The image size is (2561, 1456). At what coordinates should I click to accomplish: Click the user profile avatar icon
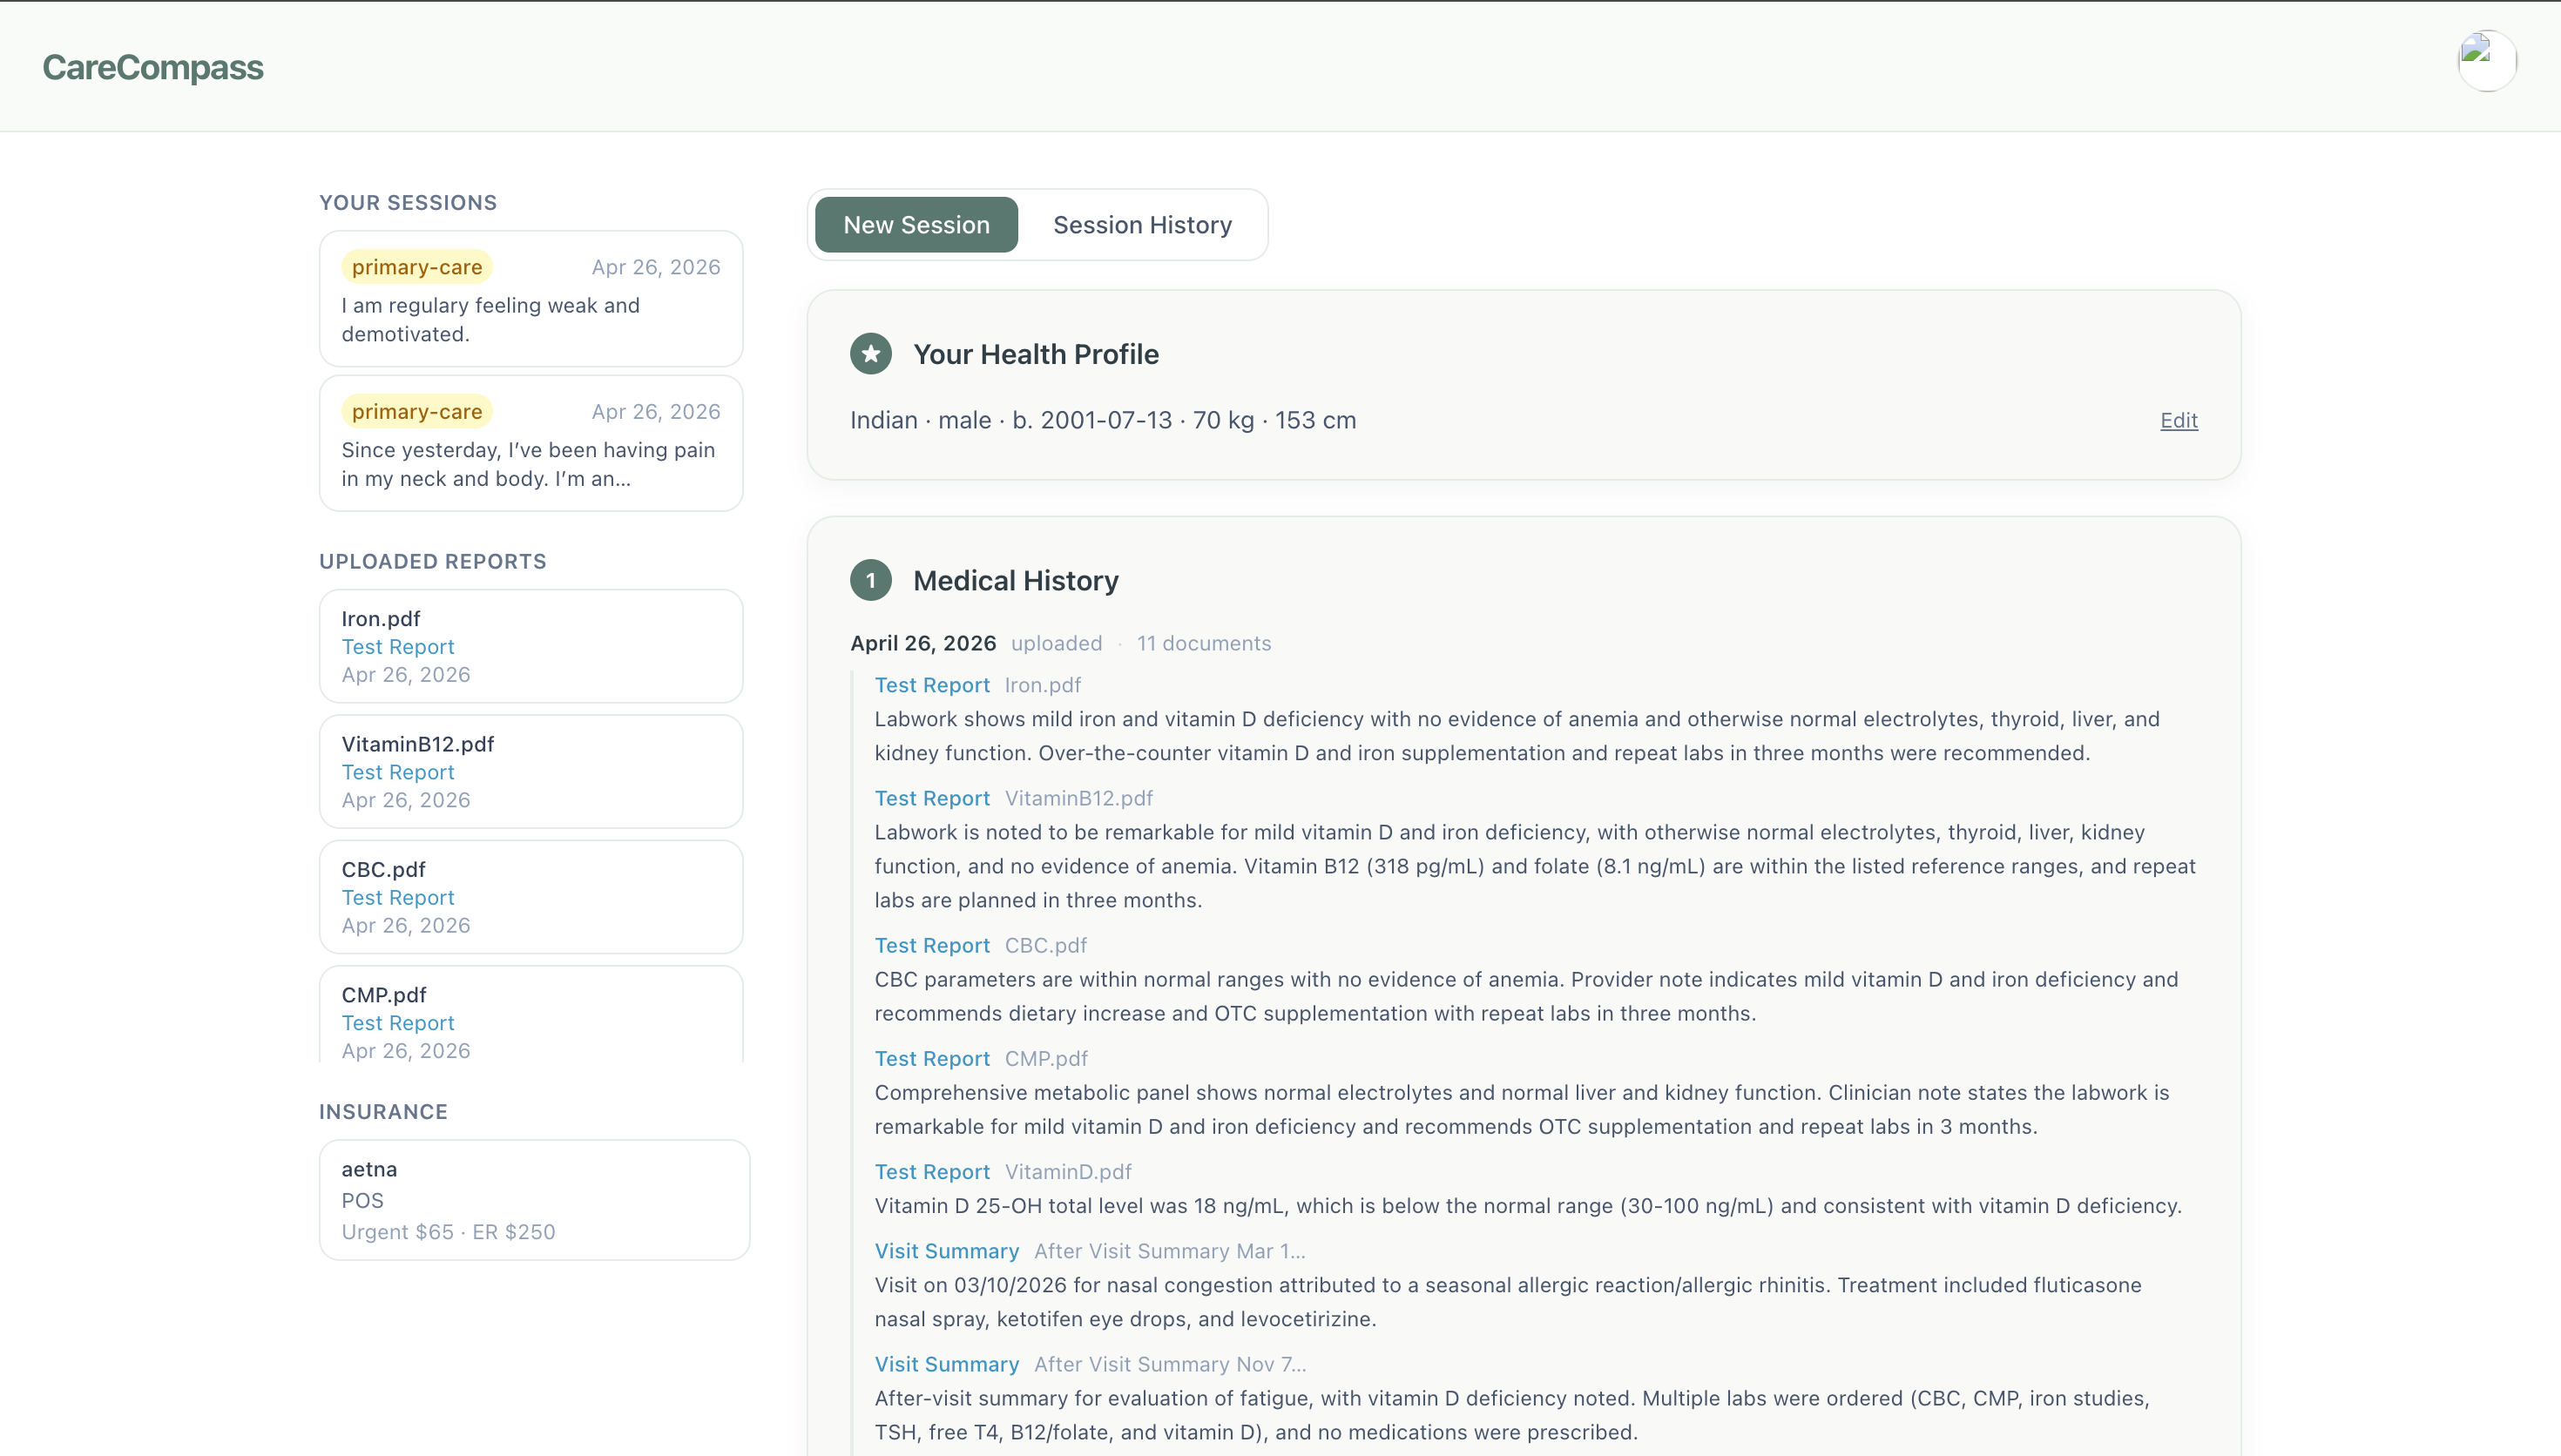click(2486, 61)
